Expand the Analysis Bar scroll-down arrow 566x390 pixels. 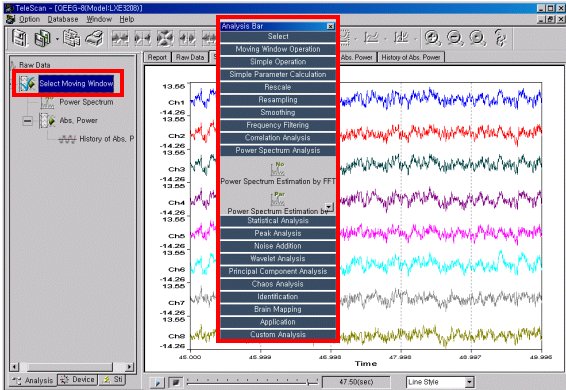(x=329, y=207)
